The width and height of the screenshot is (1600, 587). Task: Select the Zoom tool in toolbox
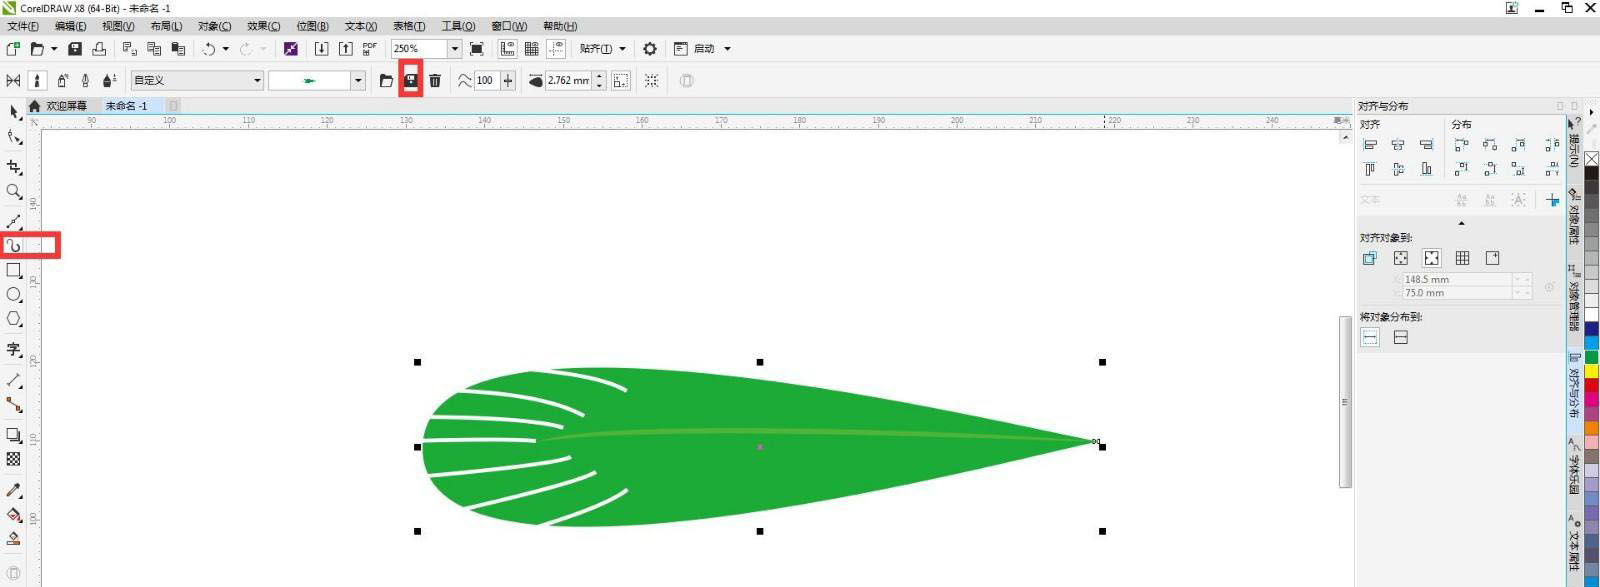coord(14,191)
